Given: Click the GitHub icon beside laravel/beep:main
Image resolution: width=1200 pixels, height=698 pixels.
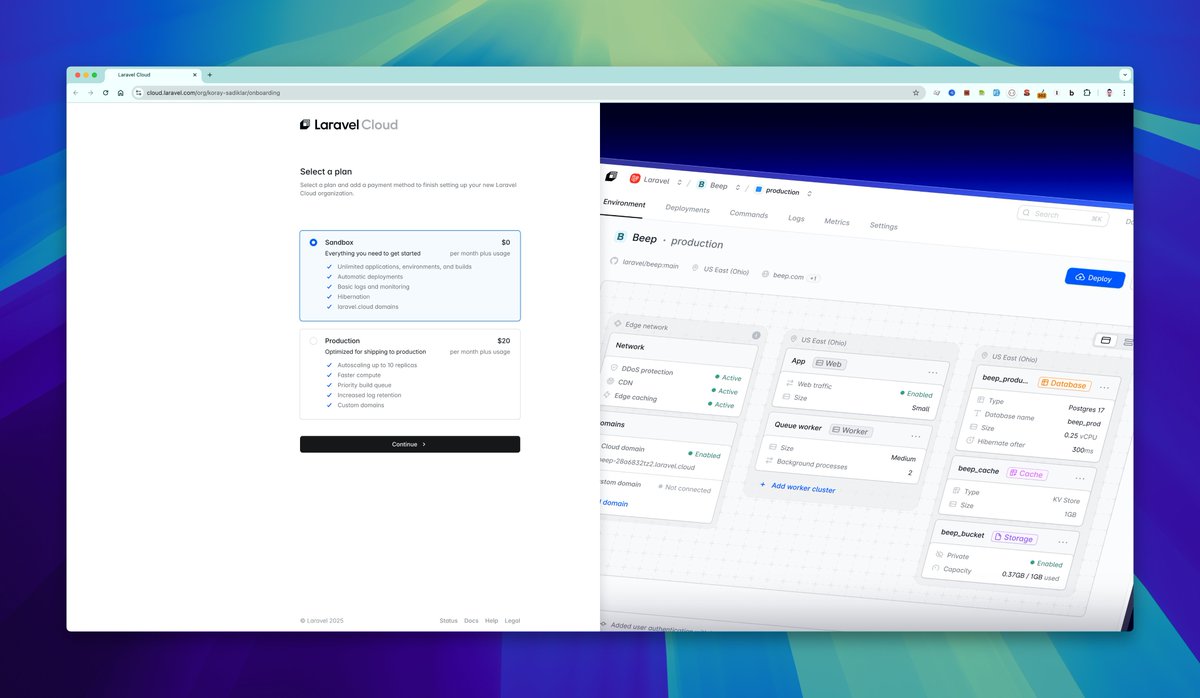Looking at the screenshot, I should point(614,262).
